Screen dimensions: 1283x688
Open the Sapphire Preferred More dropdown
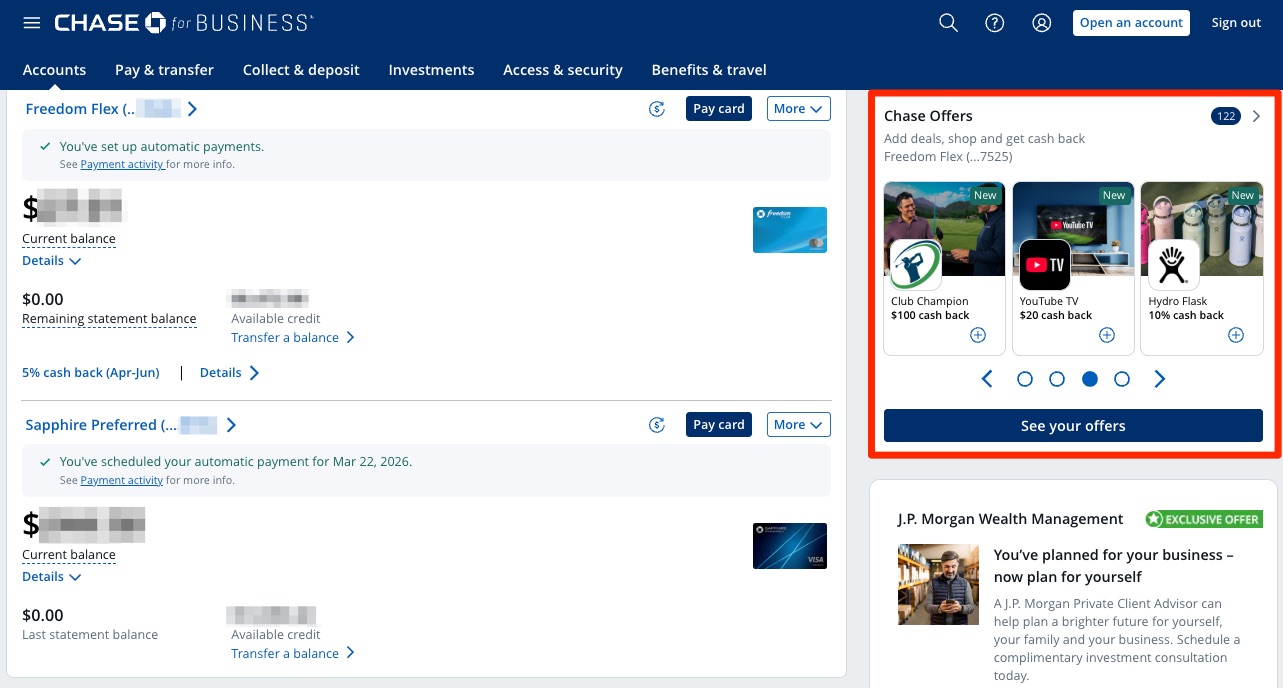point(798,425)
